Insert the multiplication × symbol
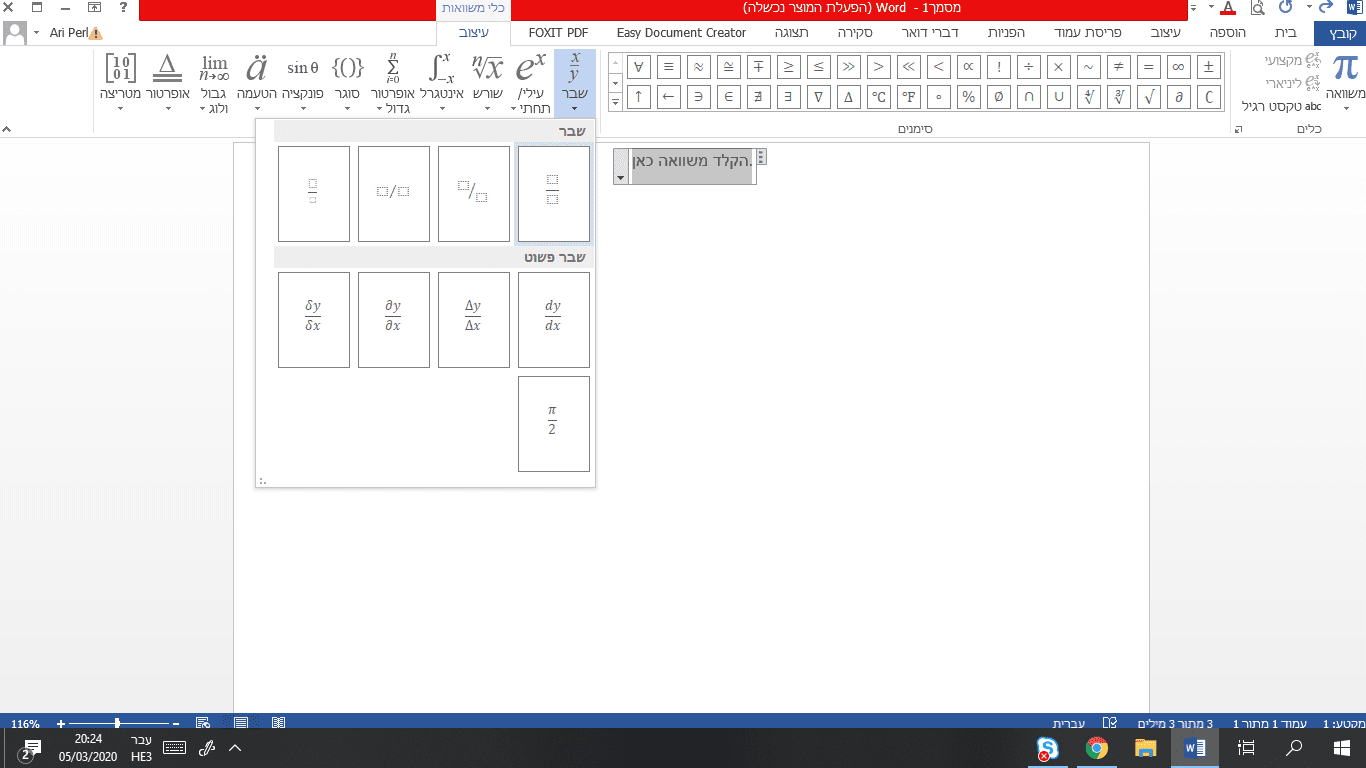 click(x=1059, y=68)
